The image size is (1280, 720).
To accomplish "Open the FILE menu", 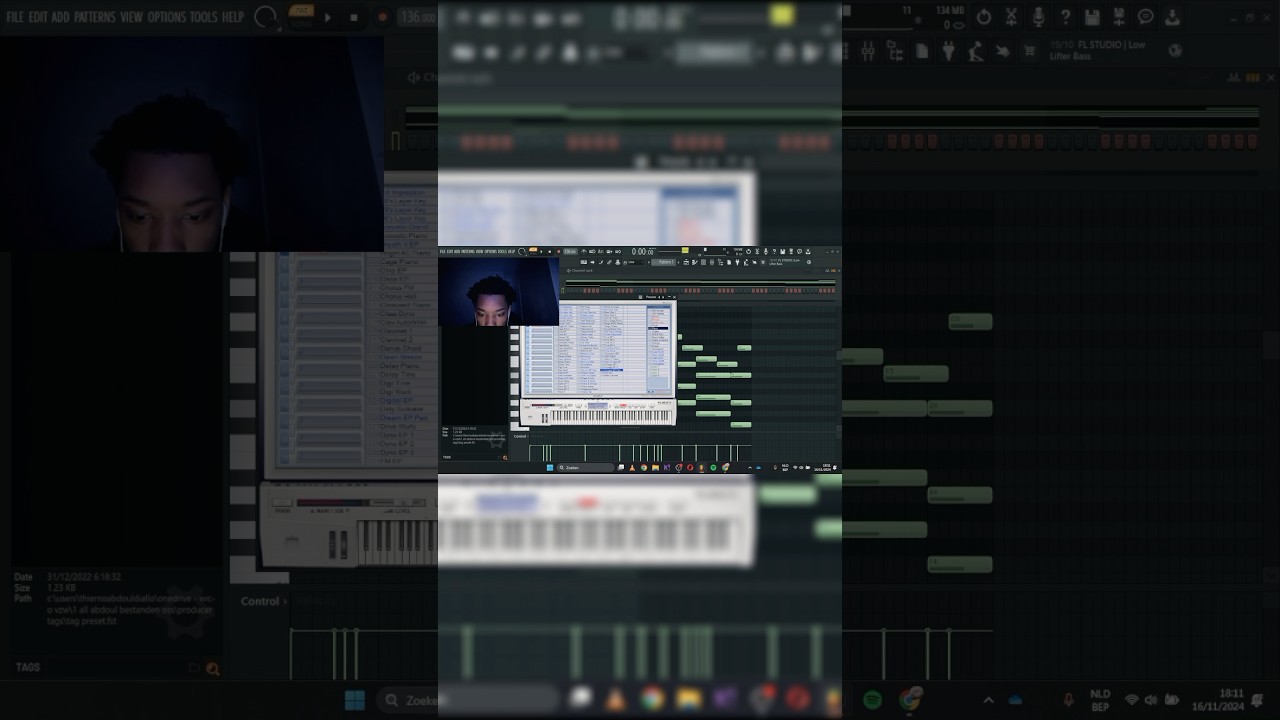I will tap(15, 17).
